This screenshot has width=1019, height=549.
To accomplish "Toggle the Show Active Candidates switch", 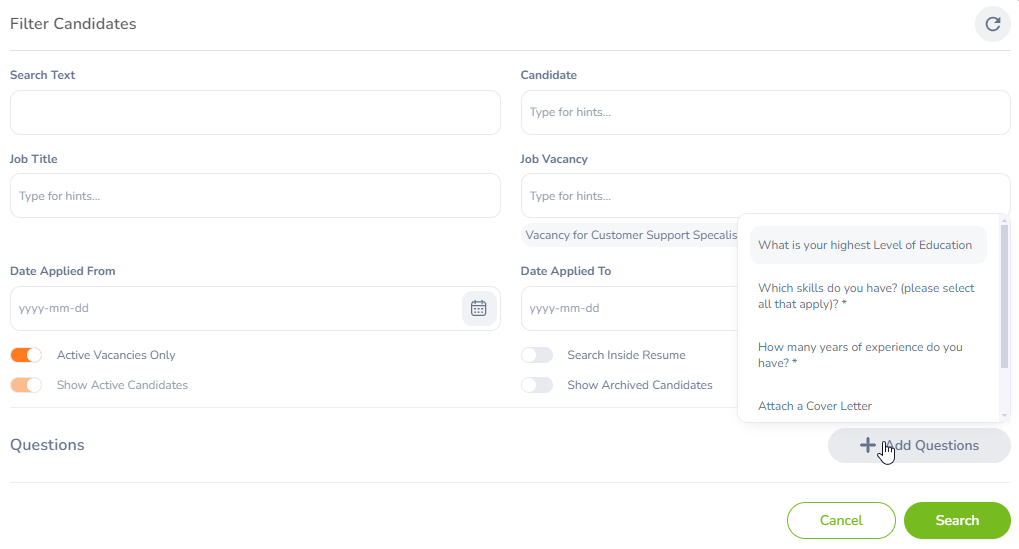I will pyautogui.click(x=26, y=385).
